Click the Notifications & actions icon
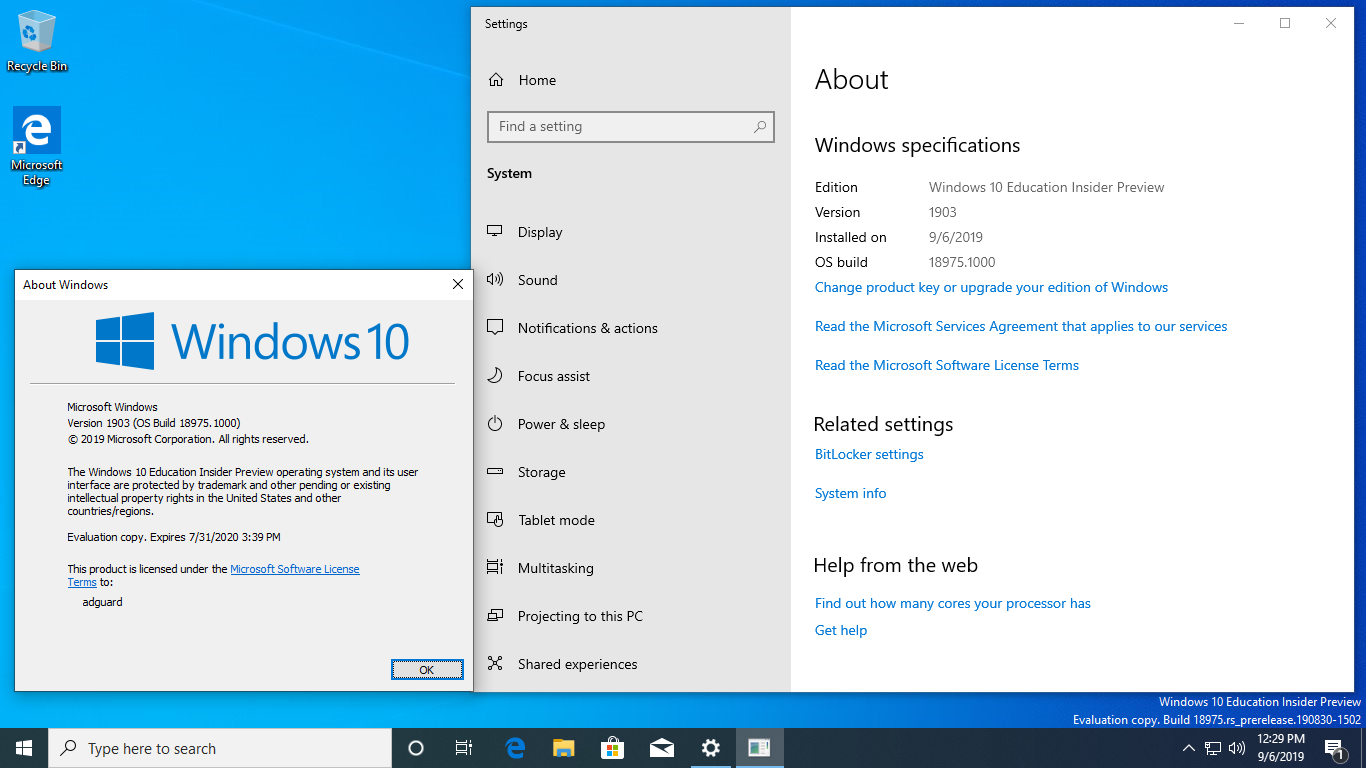Viewport: 1366px width, 768px height. [495, 328]
